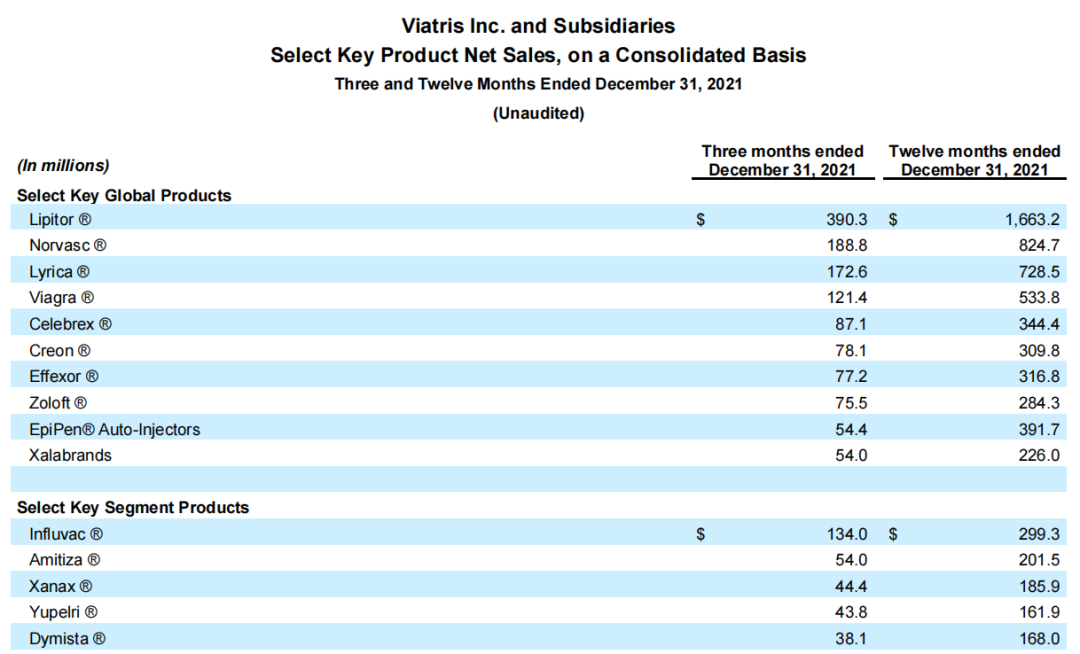Select the value 44.4 in the Xanax row

851,587
